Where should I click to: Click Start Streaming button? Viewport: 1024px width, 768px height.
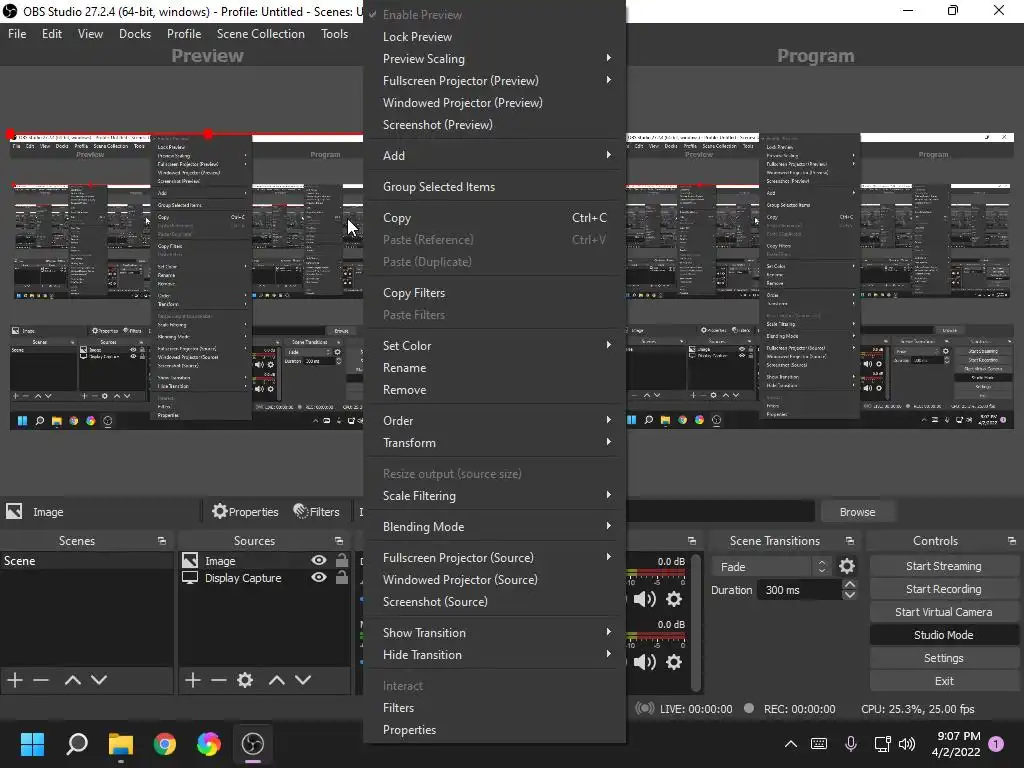coord(944,566)
